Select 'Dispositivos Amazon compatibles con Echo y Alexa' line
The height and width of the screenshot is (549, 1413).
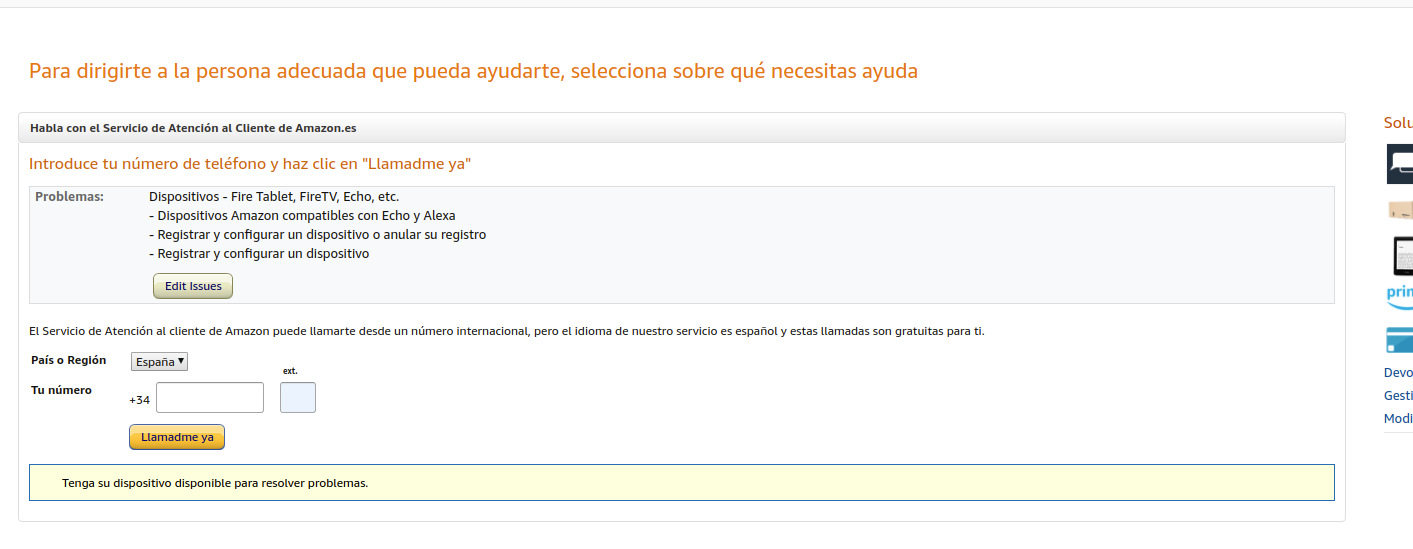click(302, 216)
